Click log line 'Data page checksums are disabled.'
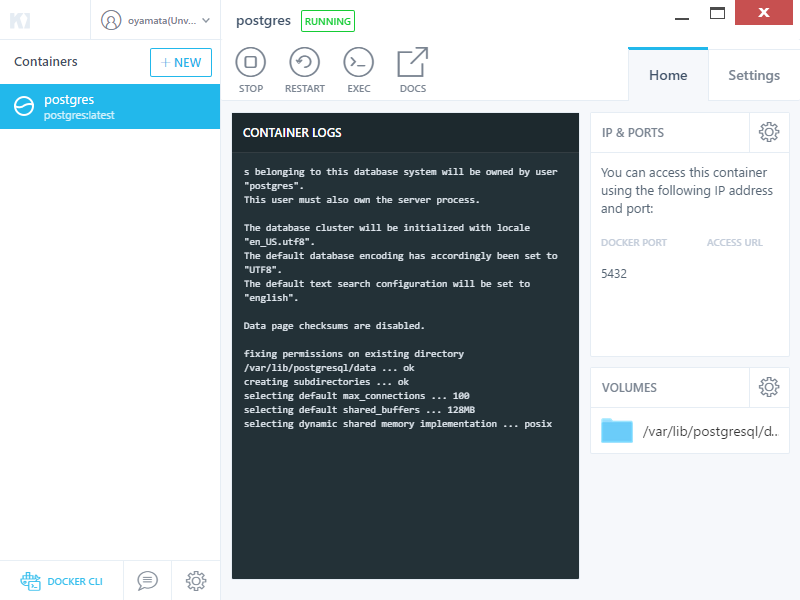The height and width of the screenshot is (600, 800). (x=334, y=326)
